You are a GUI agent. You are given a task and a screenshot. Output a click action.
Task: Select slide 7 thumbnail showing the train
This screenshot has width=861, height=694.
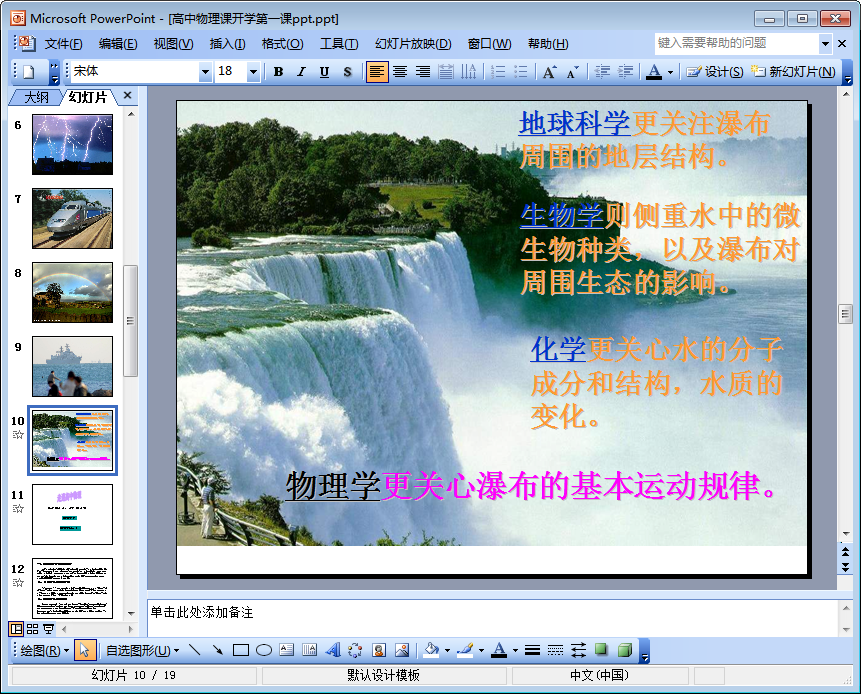72,218
